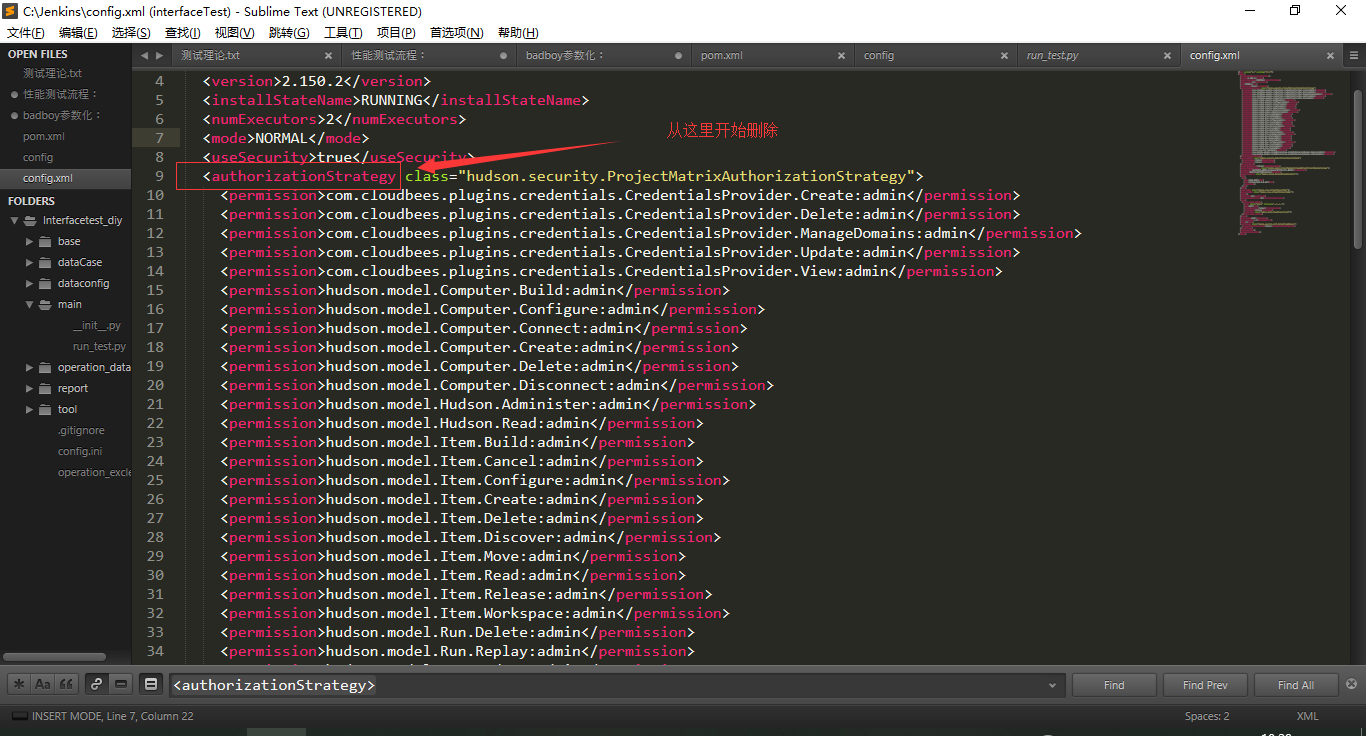Toggle wrap search option

[x=96, y=685]
